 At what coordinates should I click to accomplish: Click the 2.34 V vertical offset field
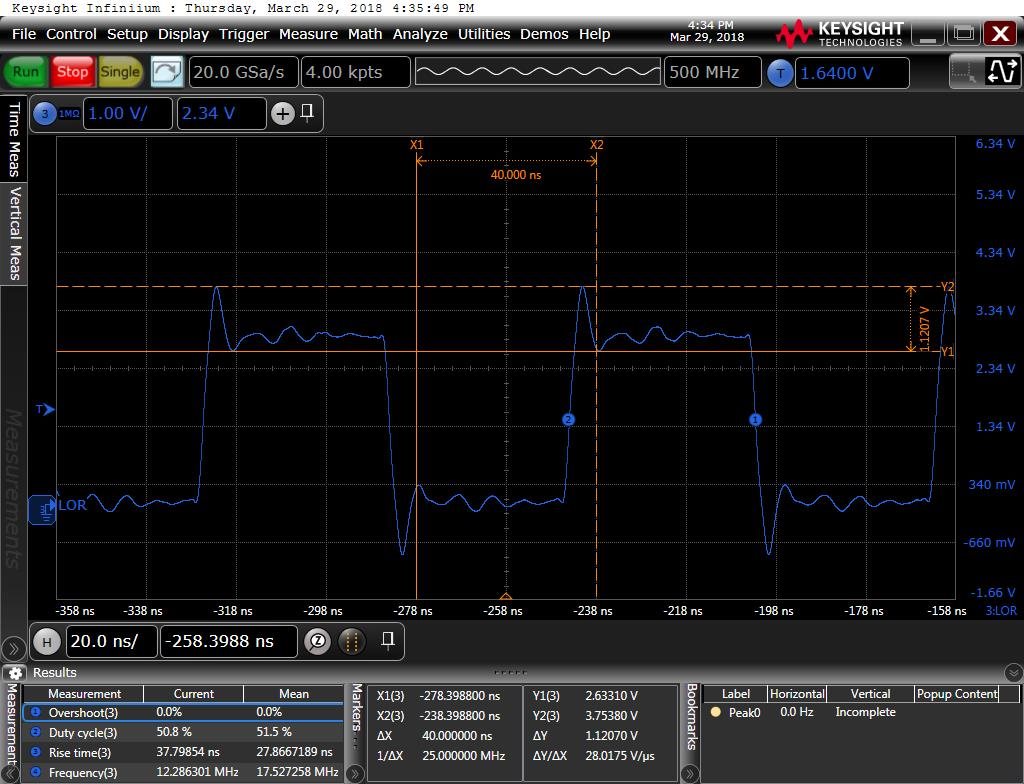tap(221, 114)
